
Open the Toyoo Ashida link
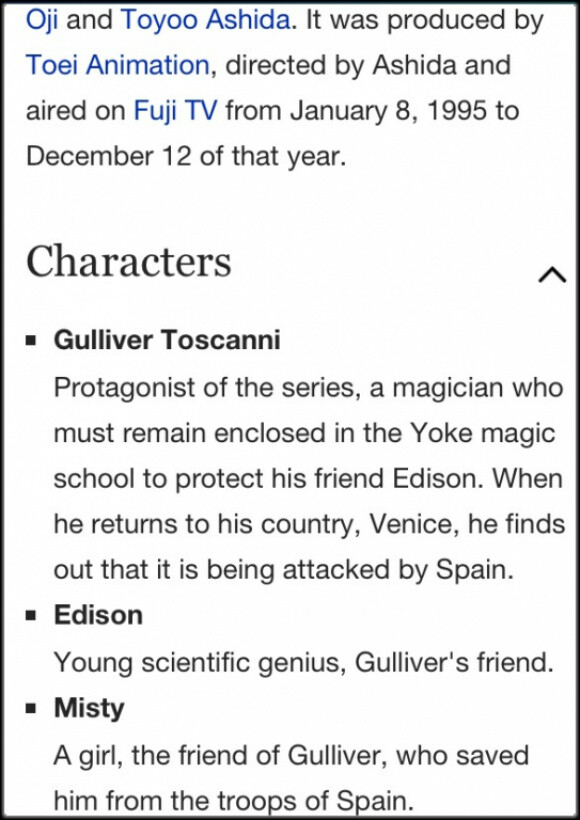(205, 21)
